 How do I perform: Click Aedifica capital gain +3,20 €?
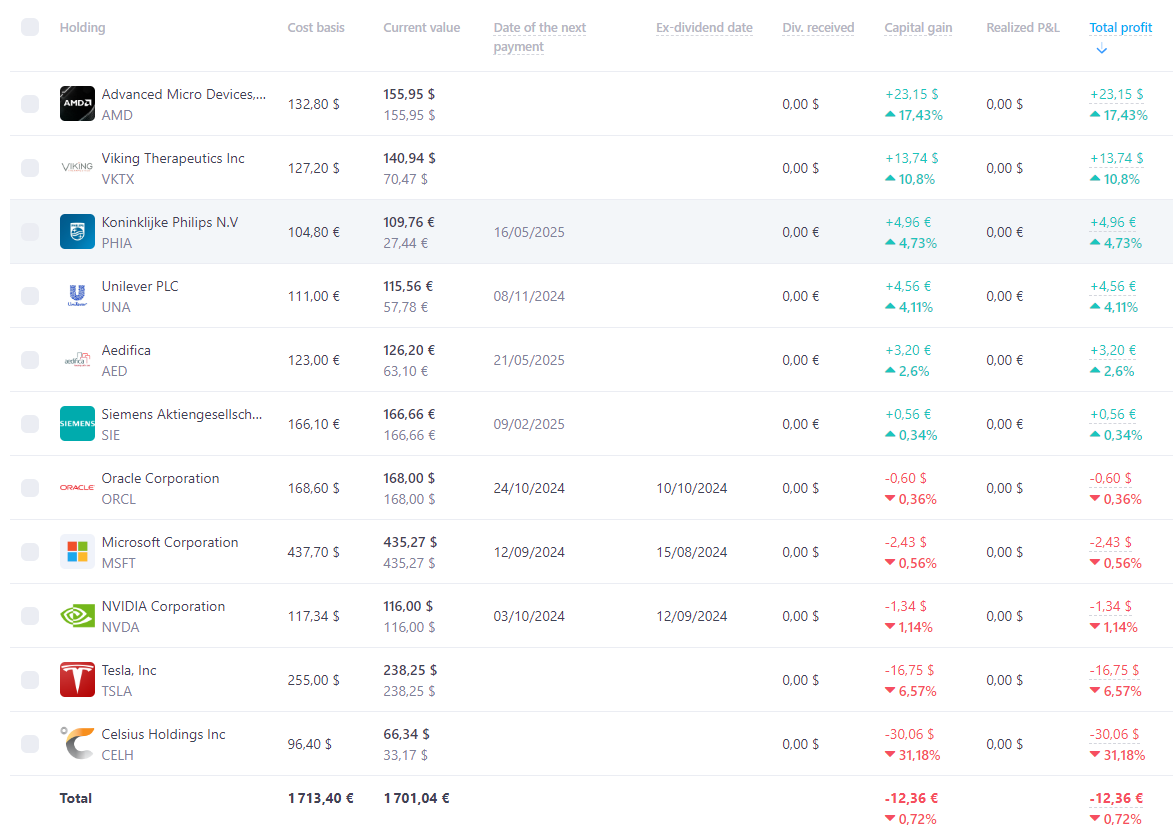click(x=907, y=350)
